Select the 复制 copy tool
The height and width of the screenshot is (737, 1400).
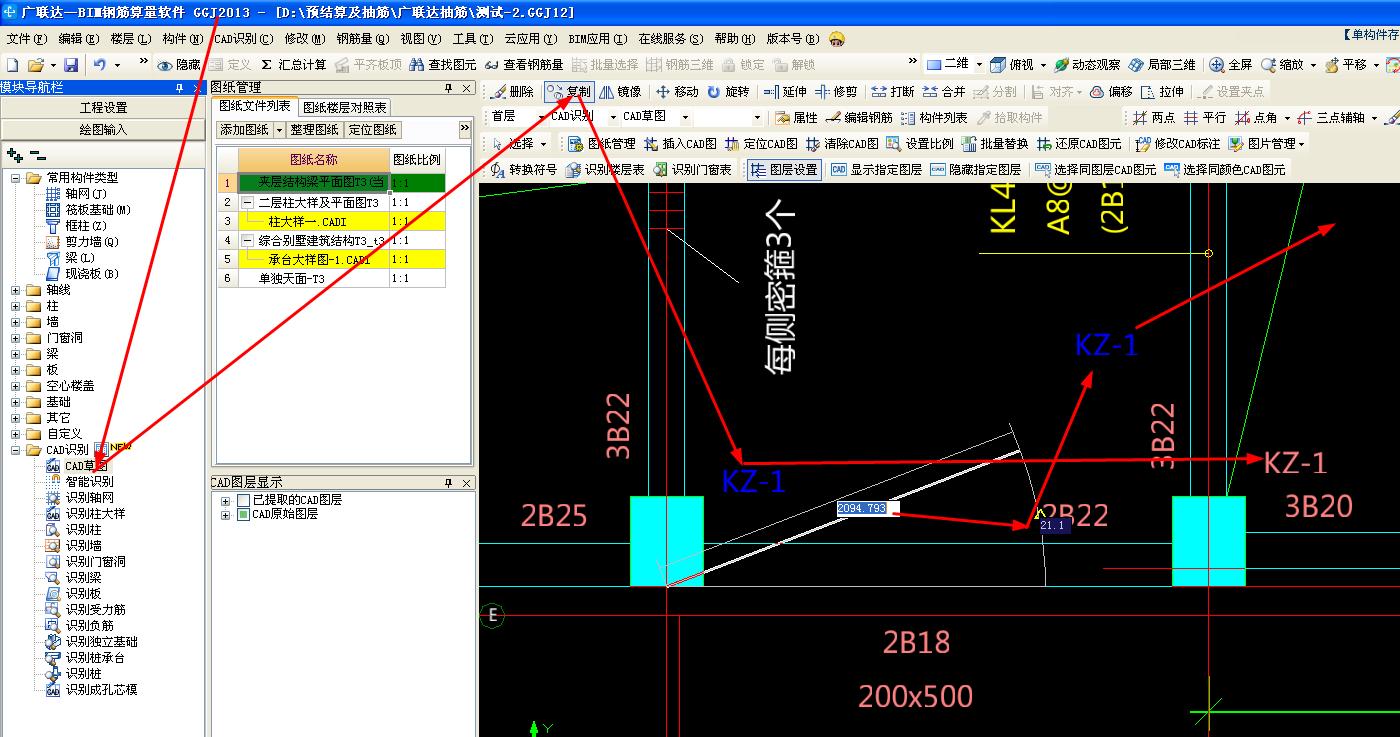pos(568,91)
